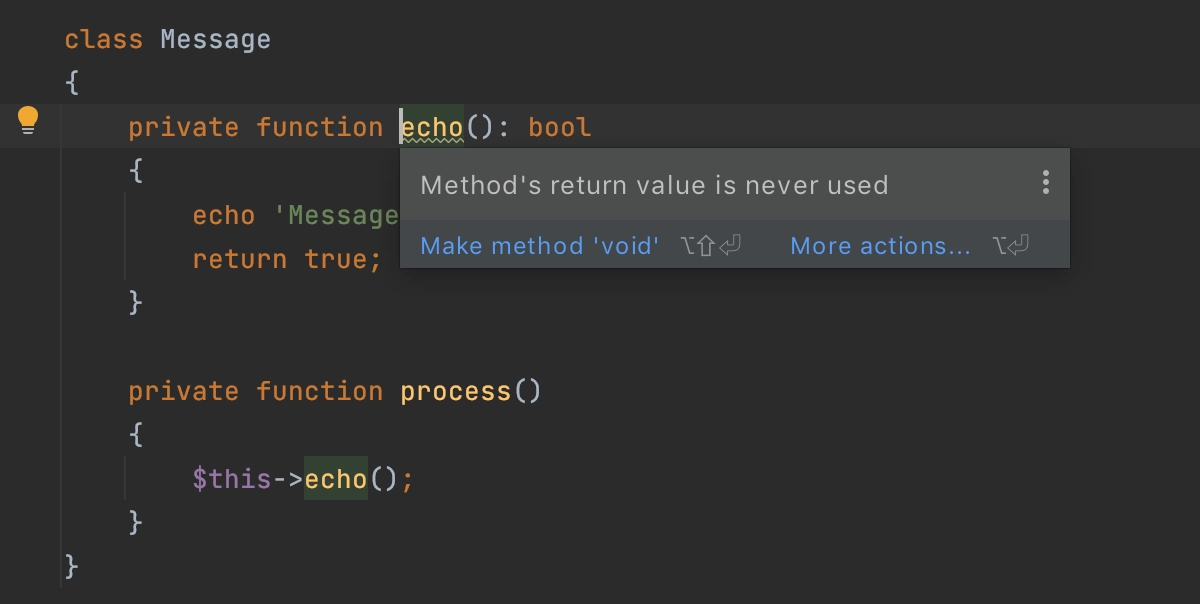Image resolution: width=1200 pixels, height=604 pixels.
Task: Click the class keyword
Action: click(x=104, y=40)
